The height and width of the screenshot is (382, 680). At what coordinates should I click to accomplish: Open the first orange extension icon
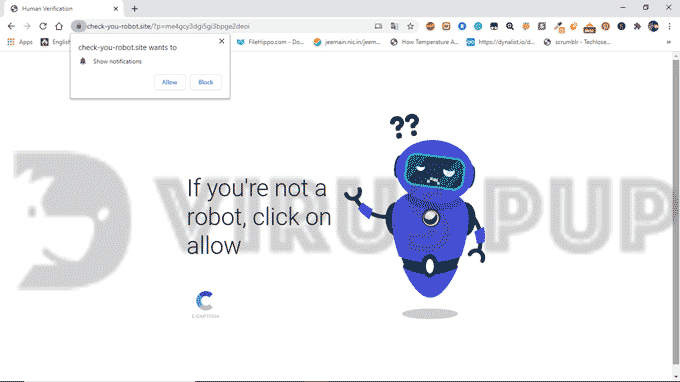[x=430, y=26]
